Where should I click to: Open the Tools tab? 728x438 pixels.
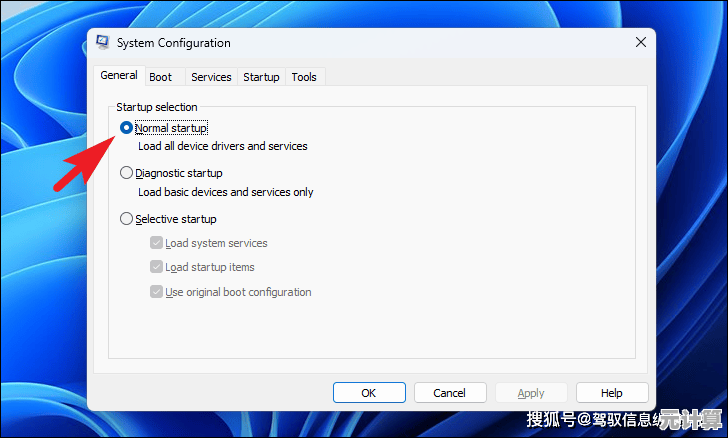[x=304, y=77]
